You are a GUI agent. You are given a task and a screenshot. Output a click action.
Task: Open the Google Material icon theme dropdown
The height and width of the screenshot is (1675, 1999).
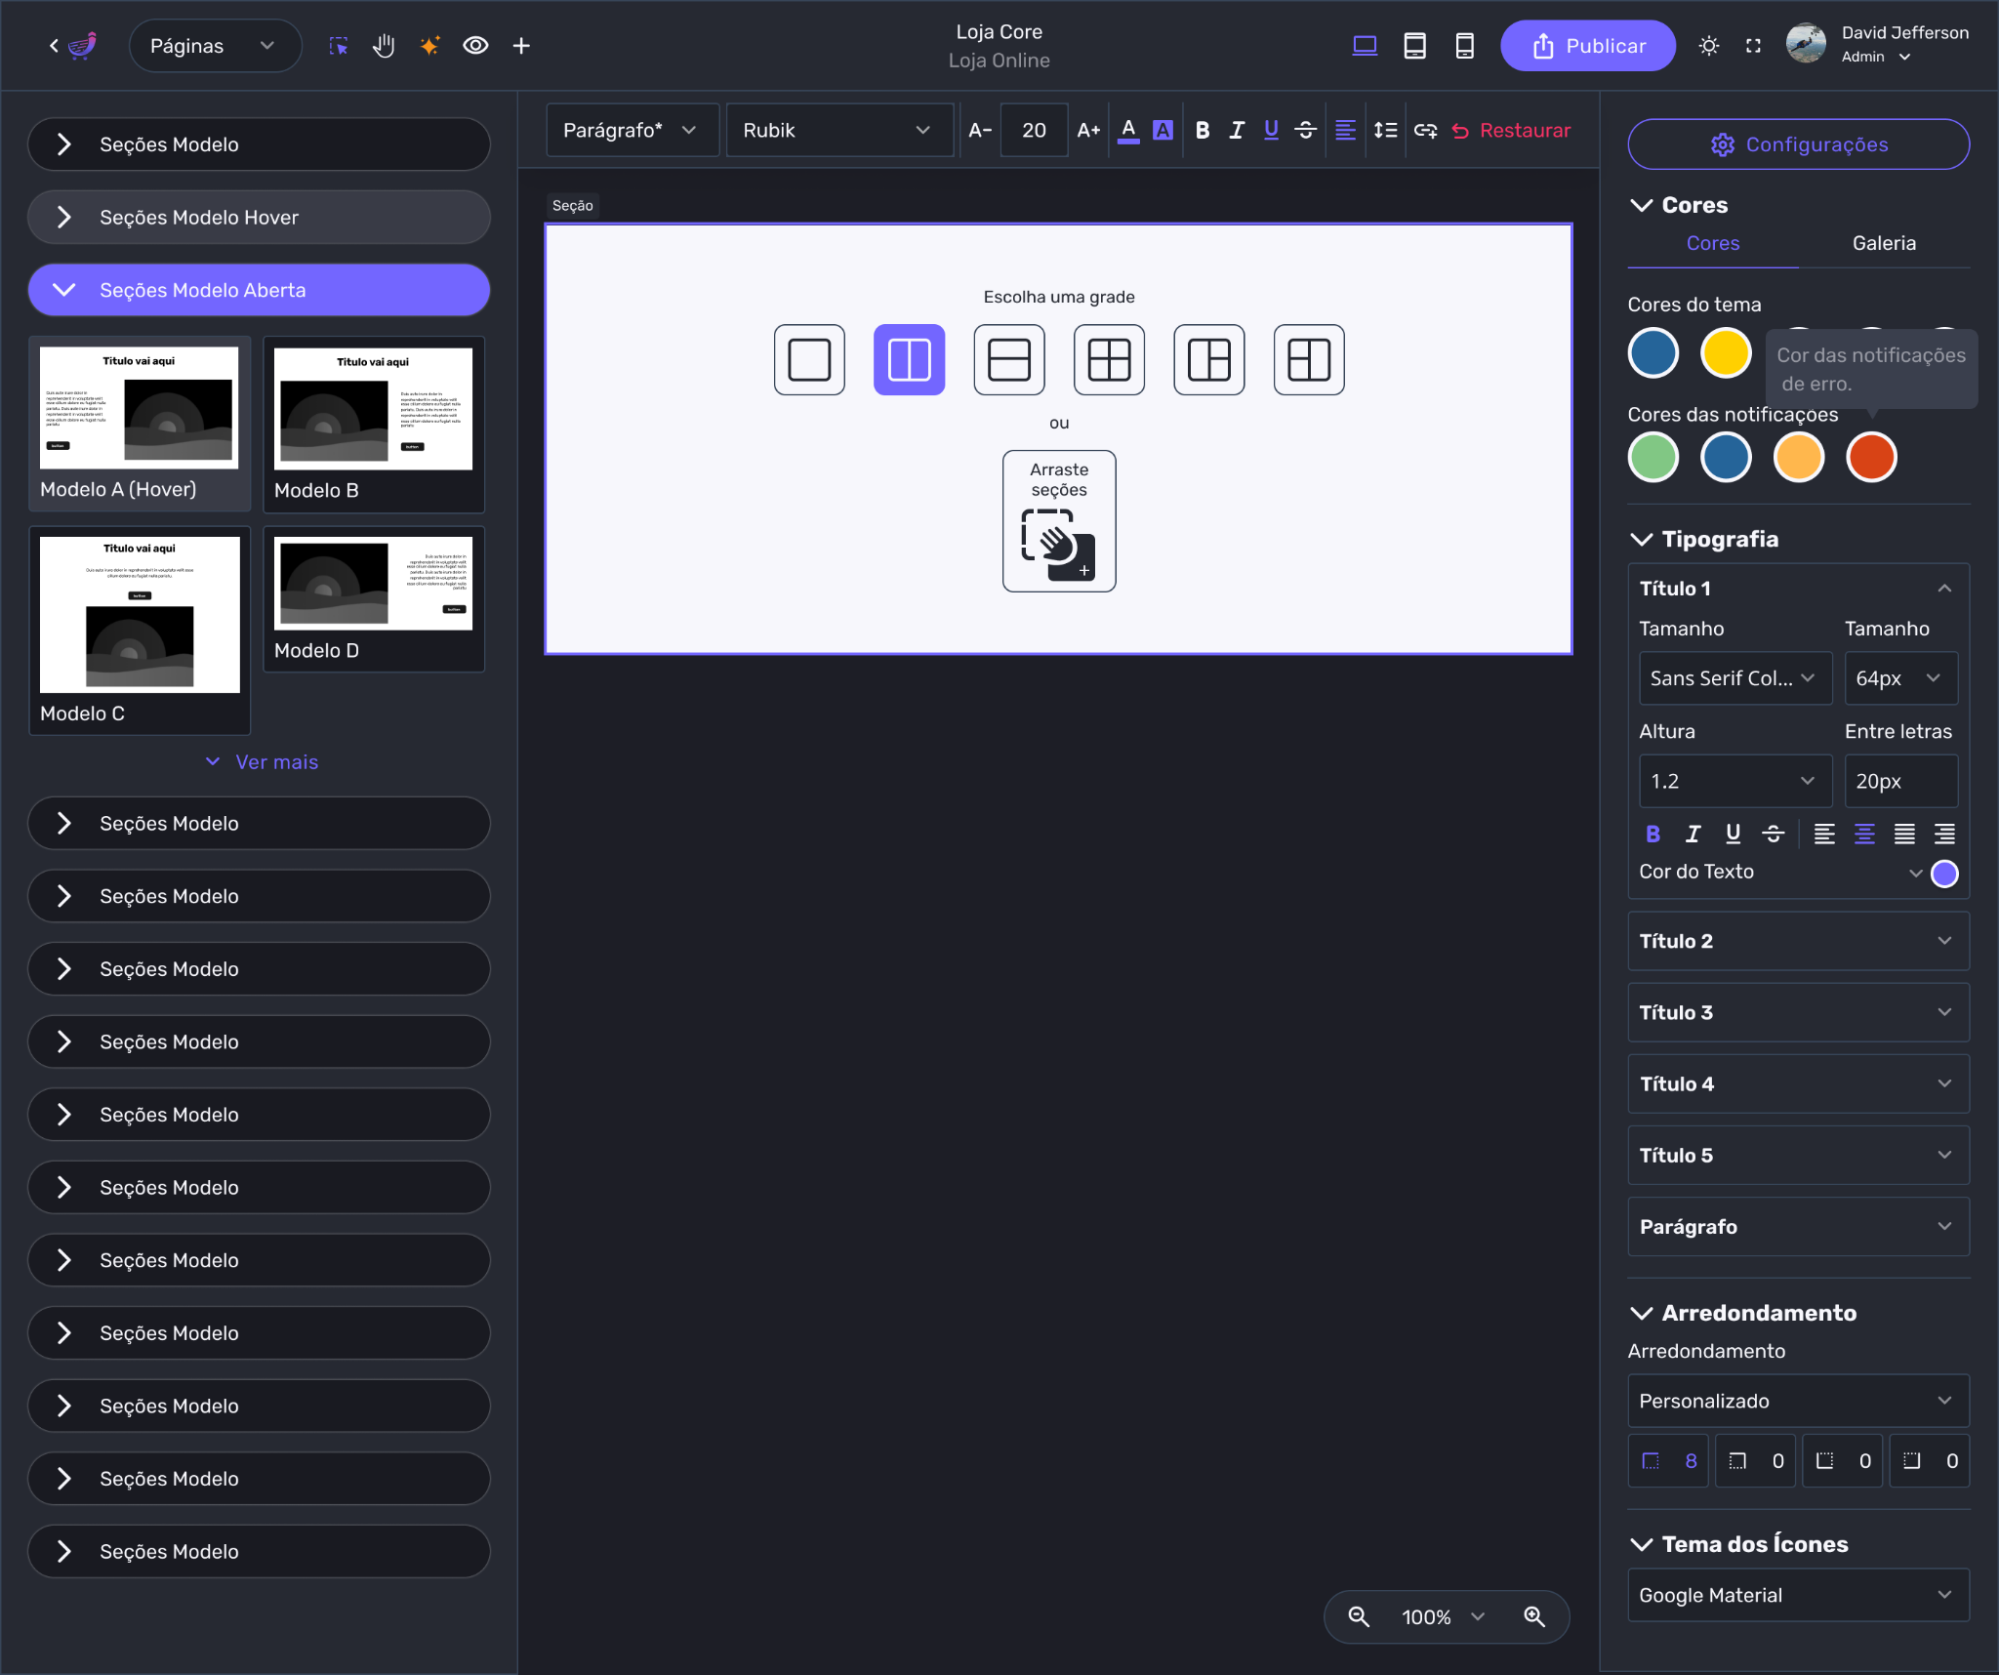pos(1797,1595)
